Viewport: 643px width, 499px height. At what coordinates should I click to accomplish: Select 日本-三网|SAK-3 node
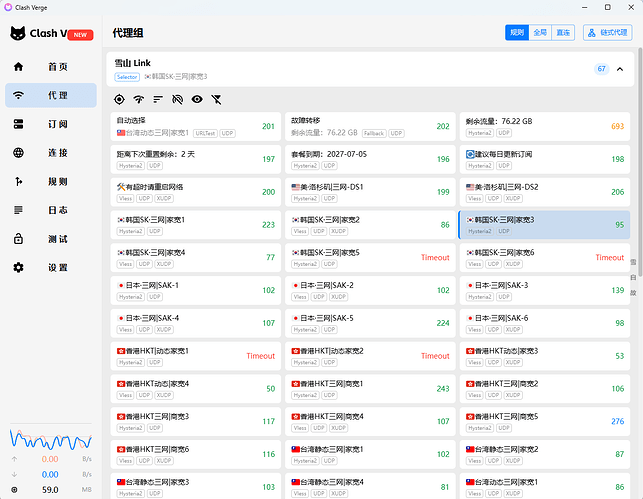545,290
